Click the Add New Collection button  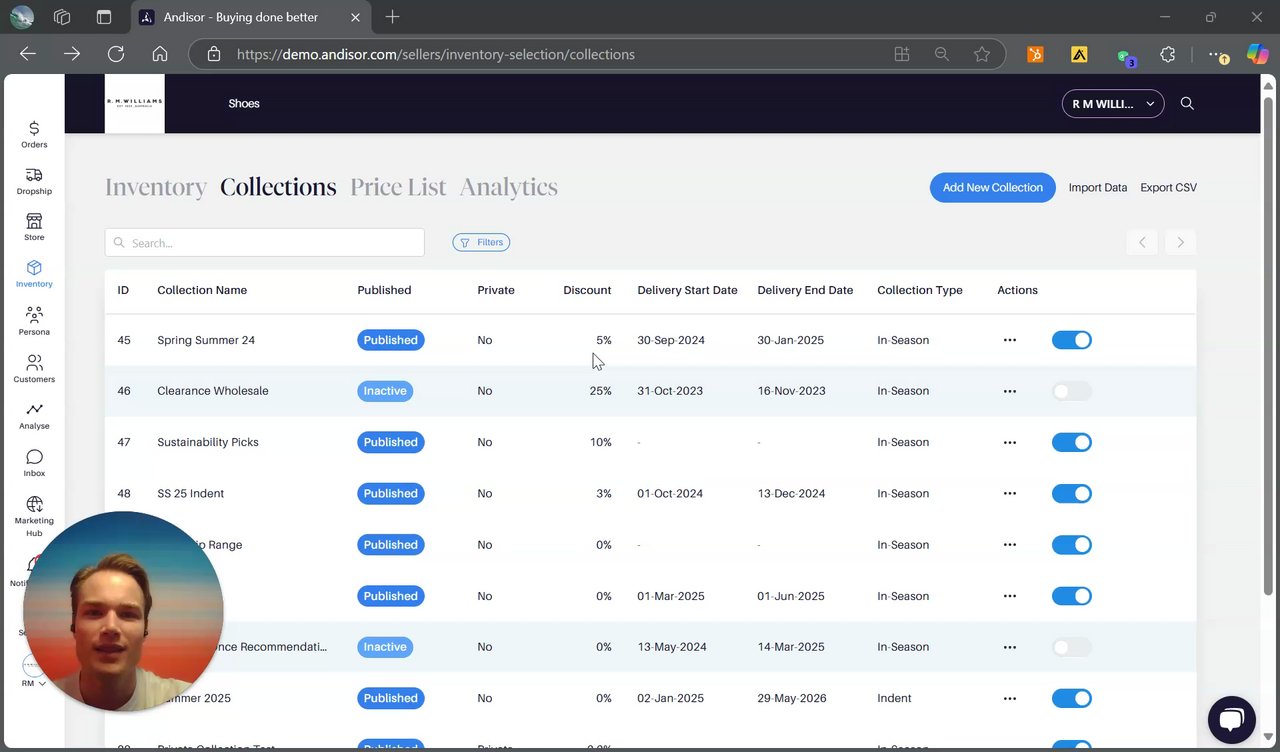point(992,187)
